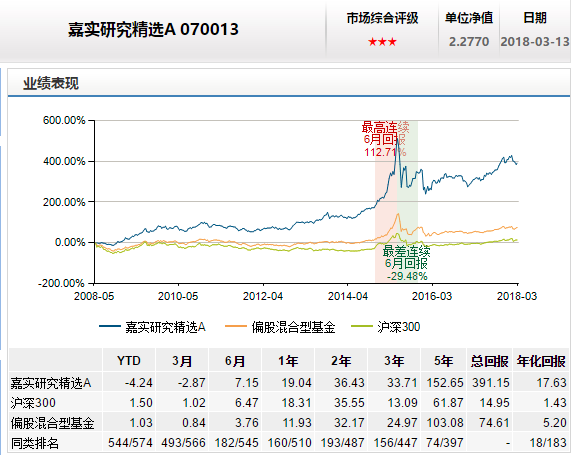The height and width of the screenshot is (455, 571).
Task: Click the green 沪深300 legend line
Action: (362, 326)
